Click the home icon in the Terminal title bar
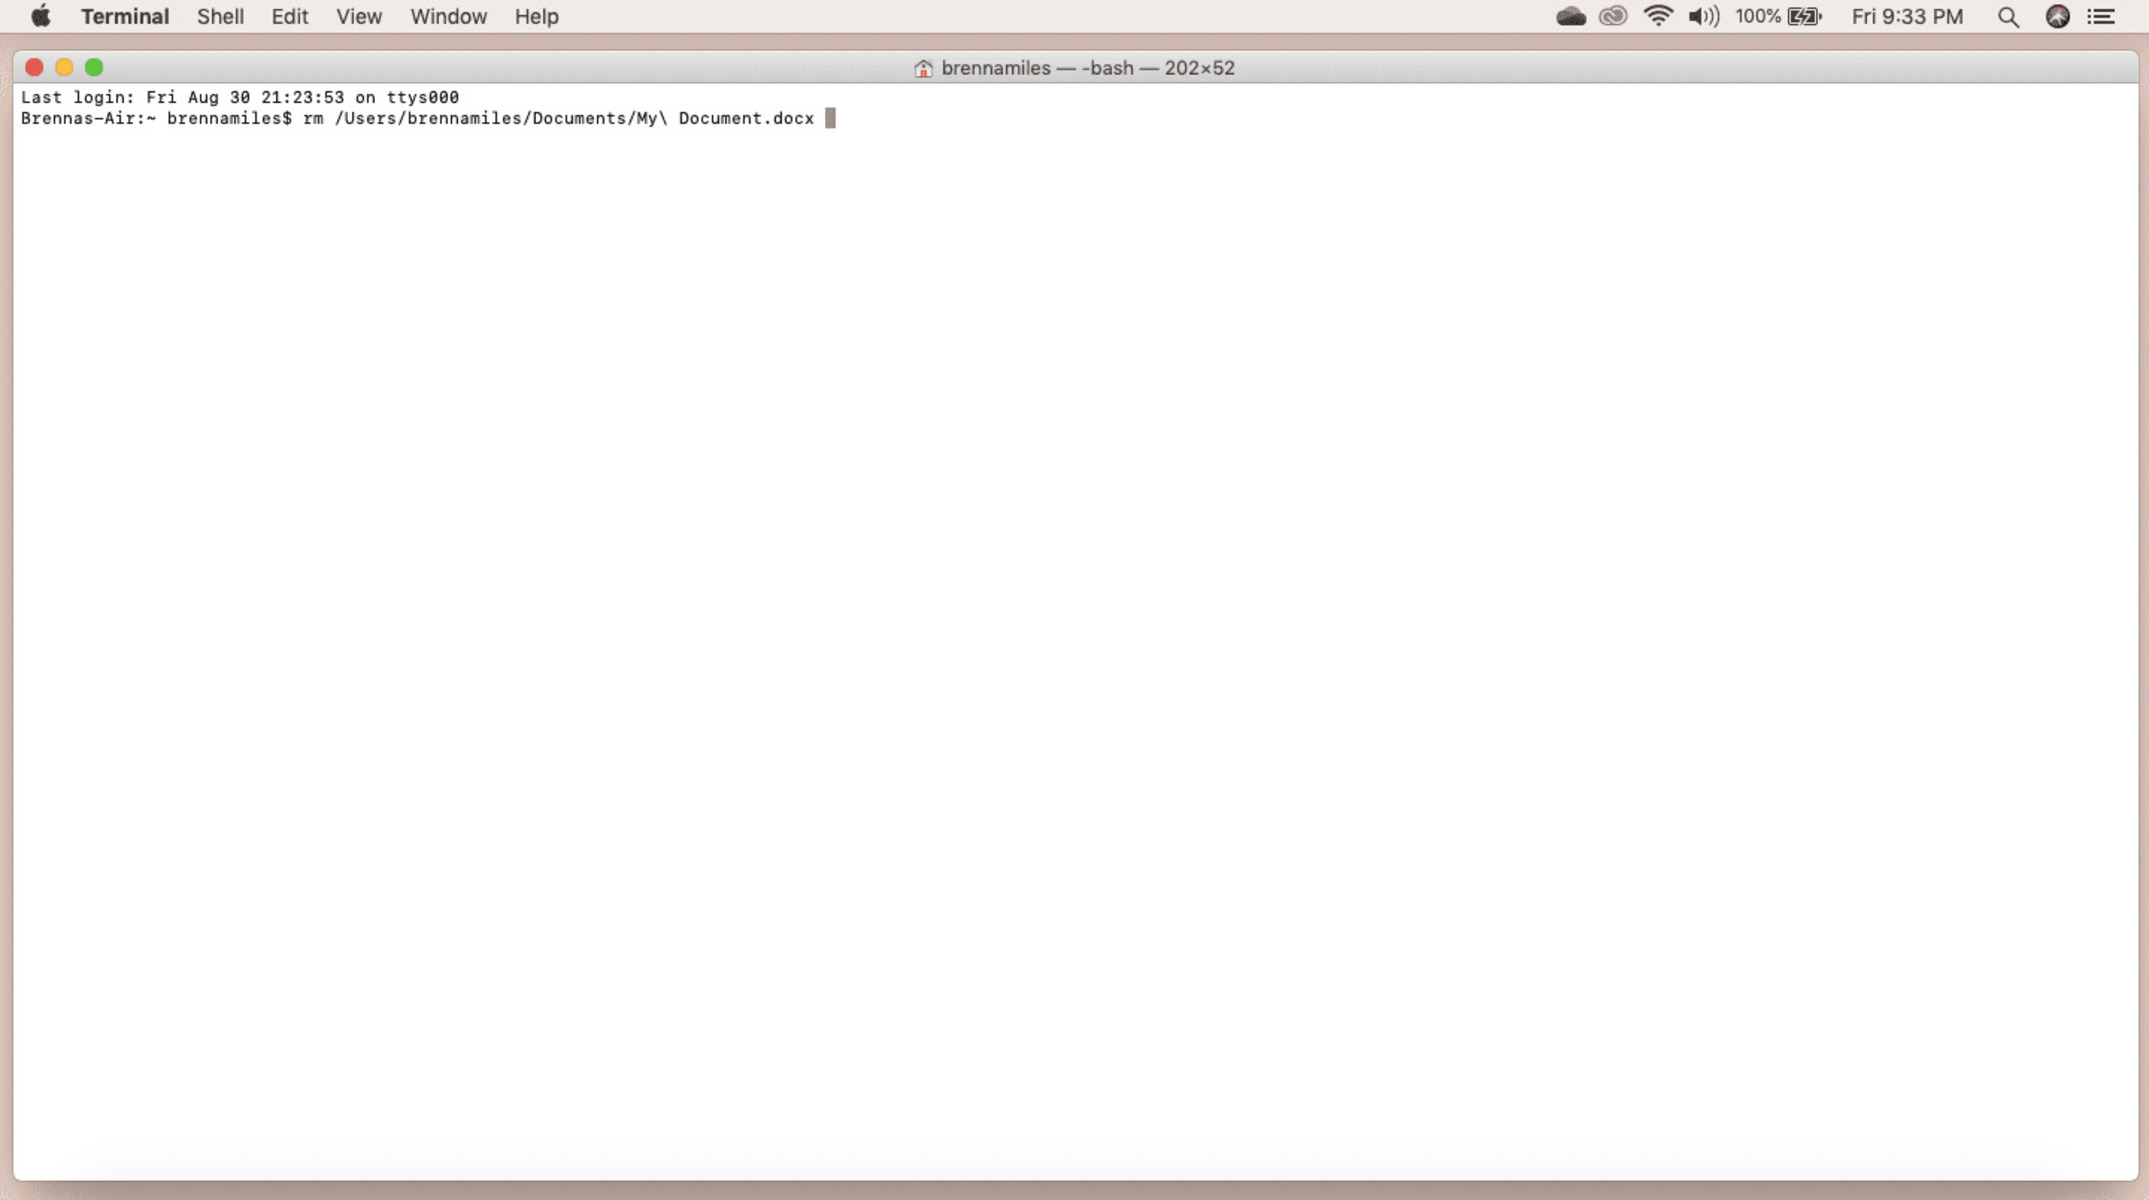This screenshot has width=2149, height=1200. coord(922,68)
